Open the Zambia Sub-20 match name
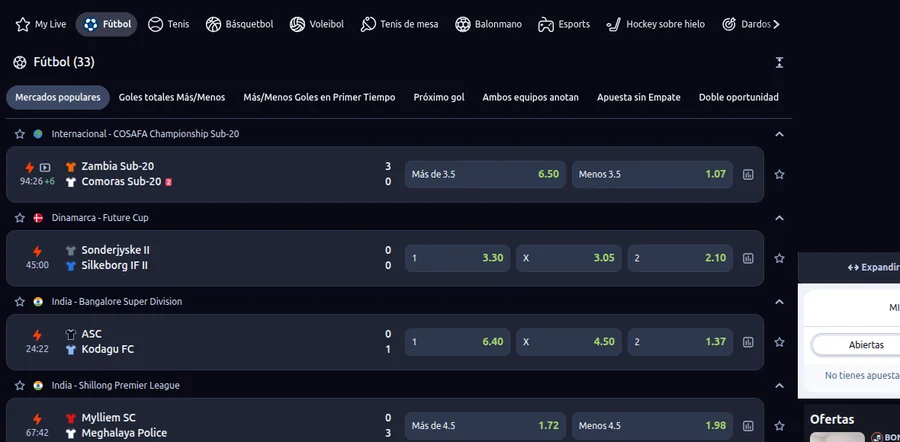 pos(118,166)
